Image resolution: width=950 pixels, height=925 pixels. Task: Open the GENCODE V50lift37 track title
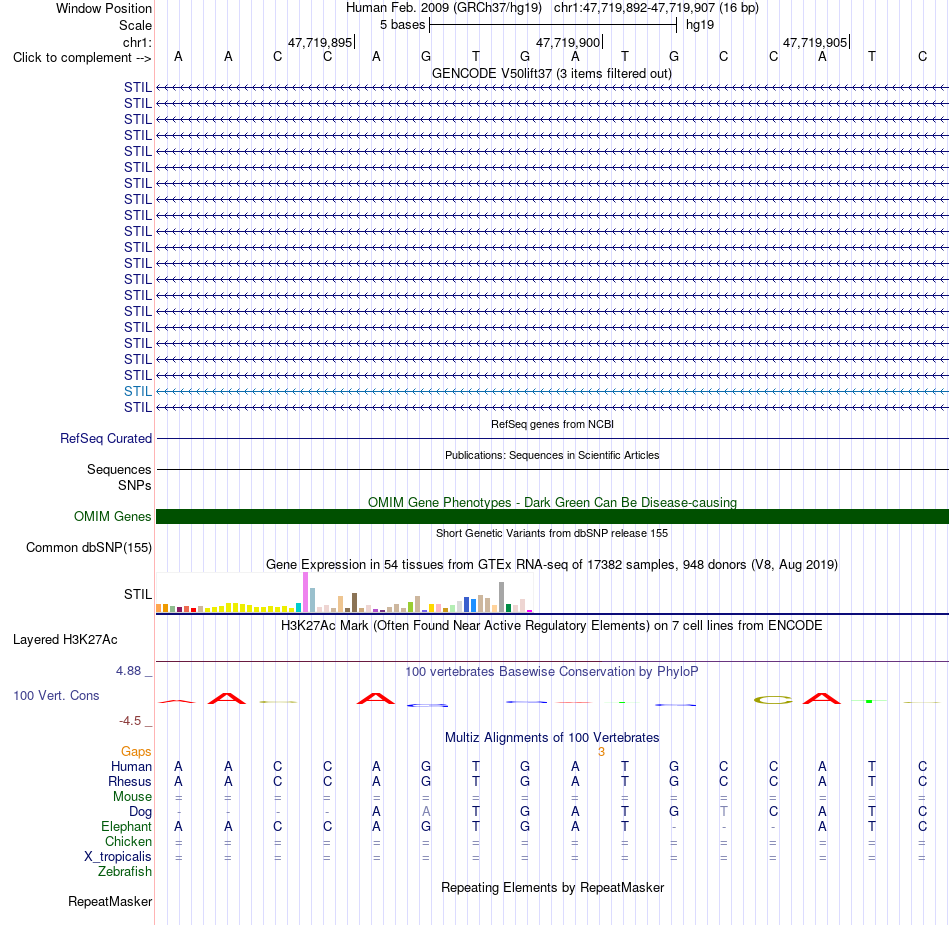coord(551,73)
